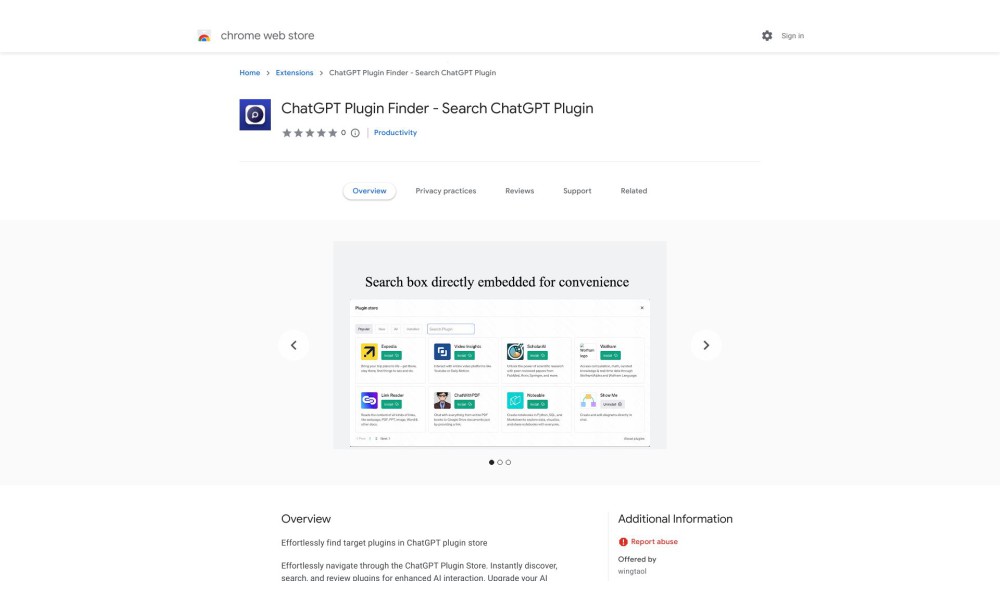The width and height of the screenshot is (1000, 600).
Task: Open the Extensions breadcrumb link
Action: (x=294, y=73)
